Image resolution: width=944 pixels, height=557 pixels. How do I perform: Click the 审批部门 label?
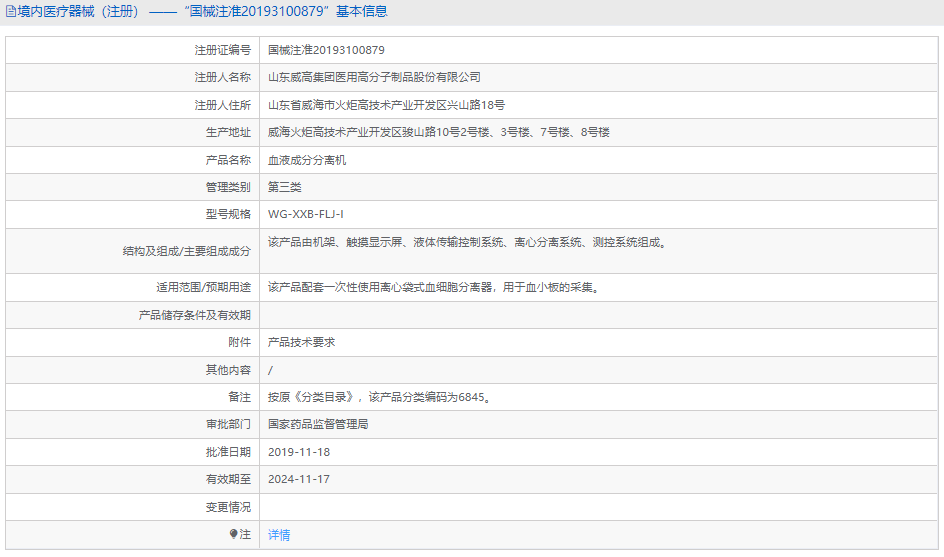[228, 424]
